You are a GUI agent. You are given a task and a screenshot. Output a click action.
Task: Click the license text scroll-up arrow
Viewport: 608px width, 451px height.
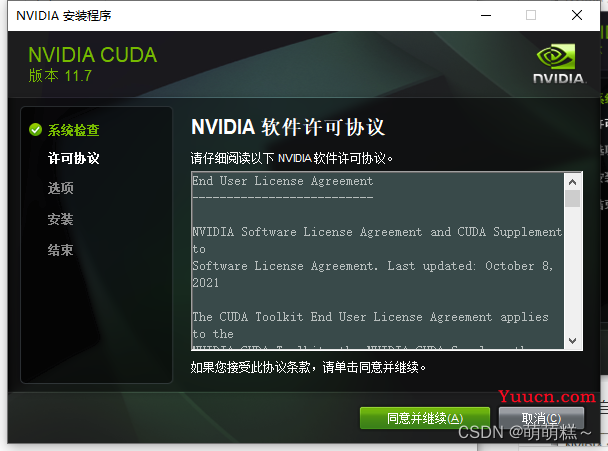point(573,182)
